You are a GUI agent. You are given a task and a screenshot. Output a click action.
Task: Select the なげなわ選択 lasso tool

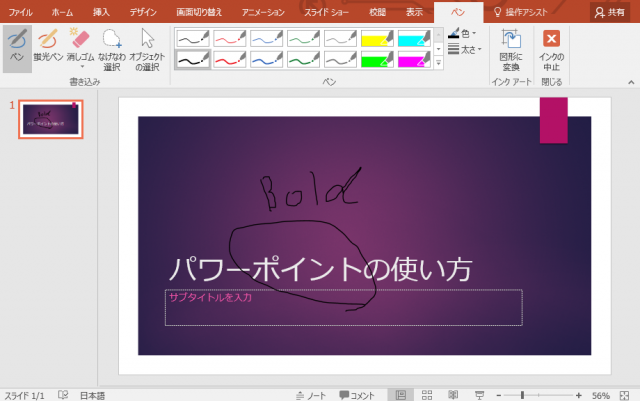(x=112, y=46)
